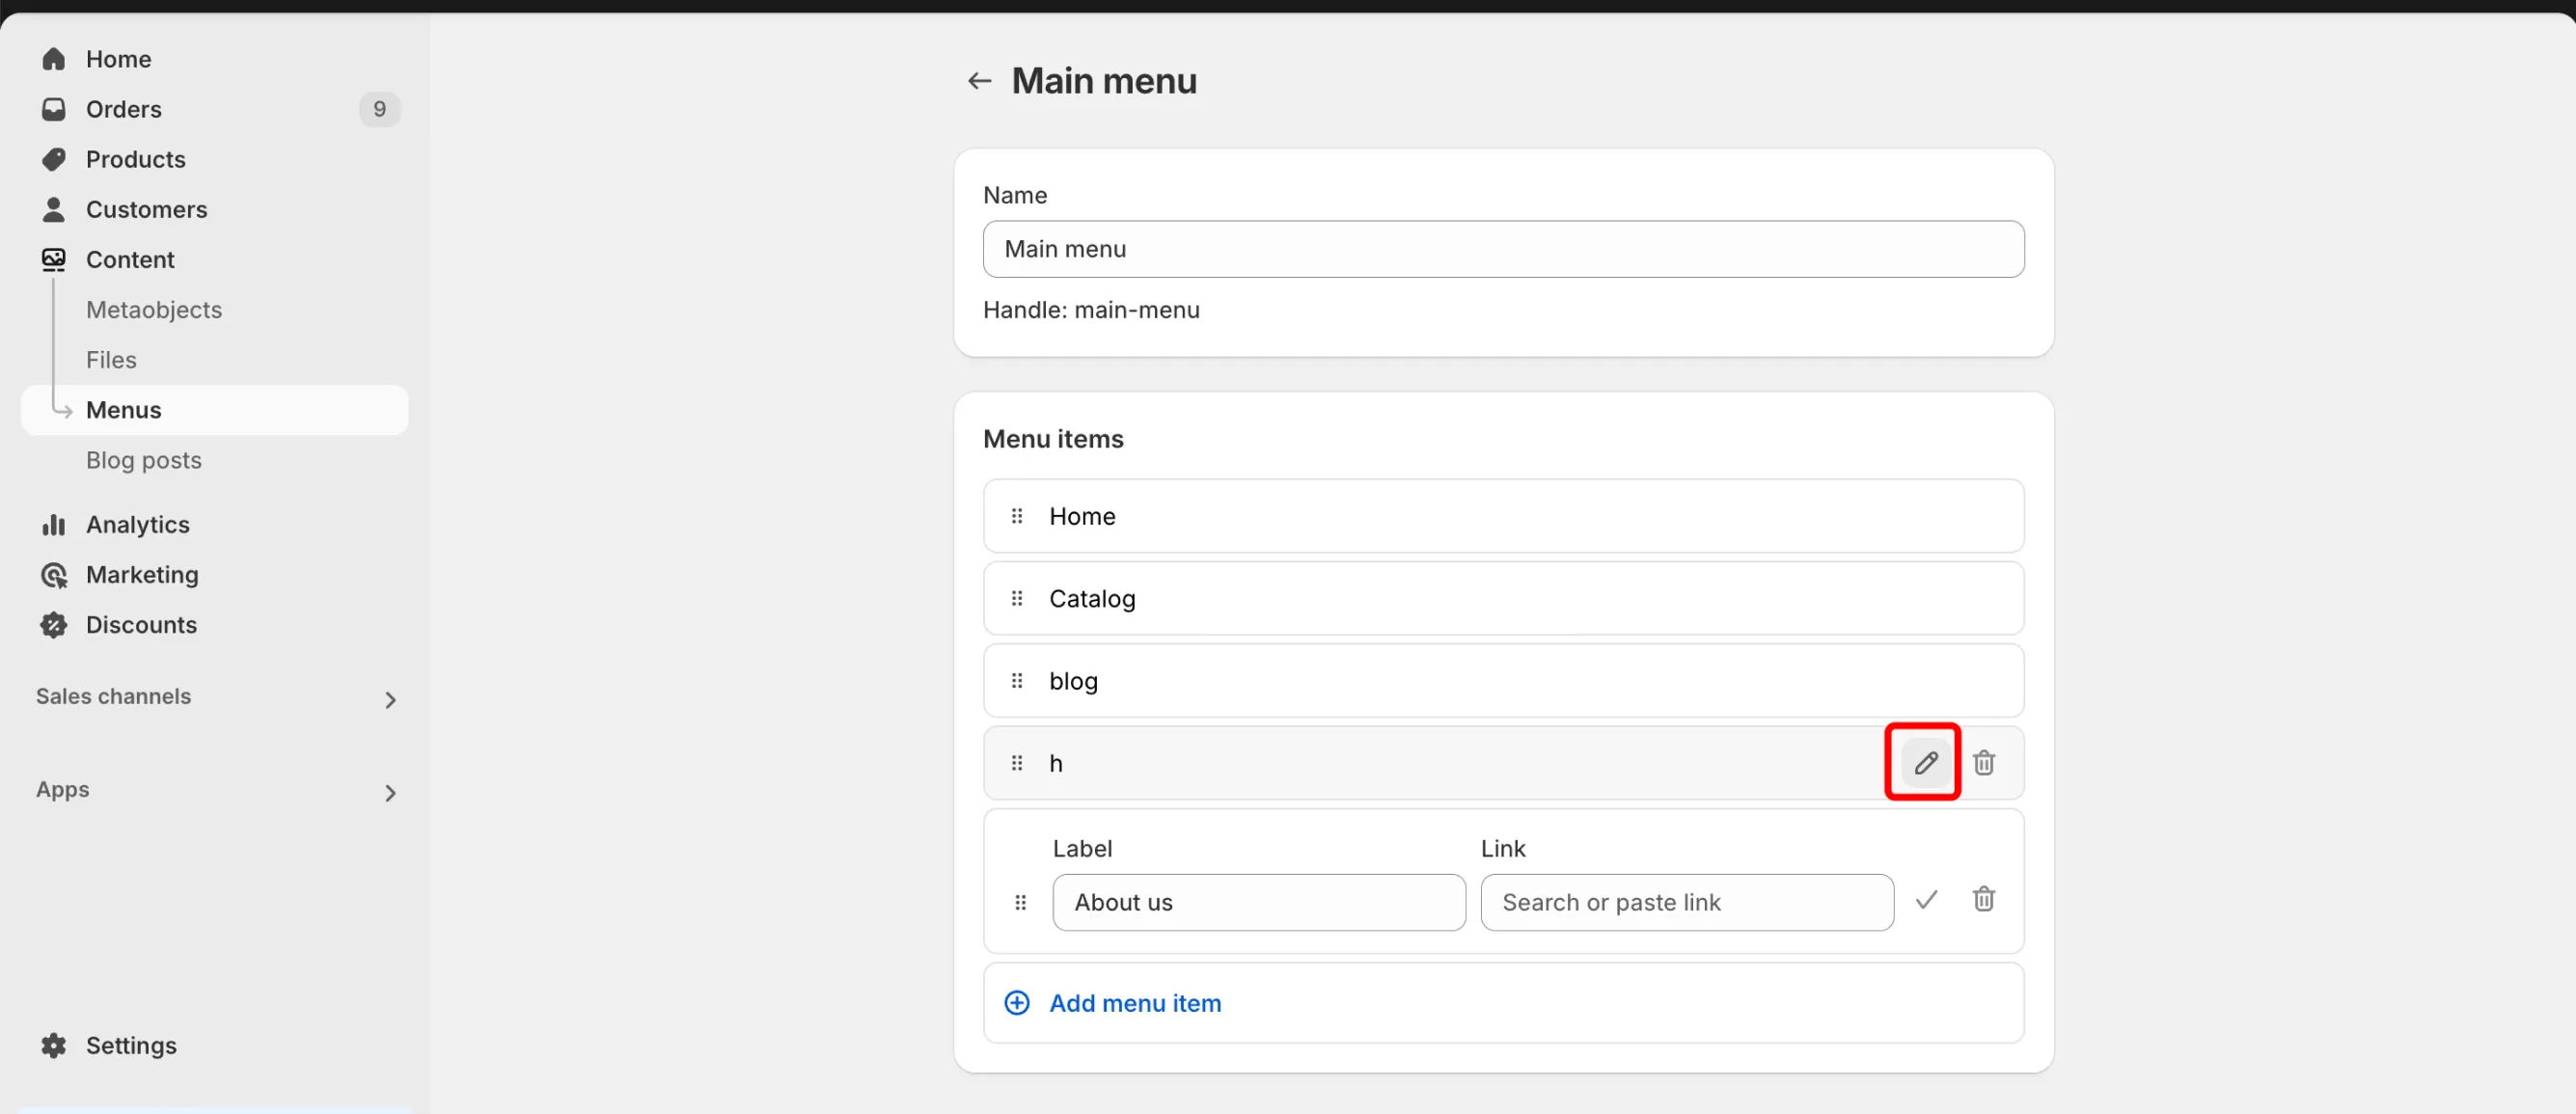Open the Settings page
The image size is (2576, 1114).
[x=131, y=1045]
